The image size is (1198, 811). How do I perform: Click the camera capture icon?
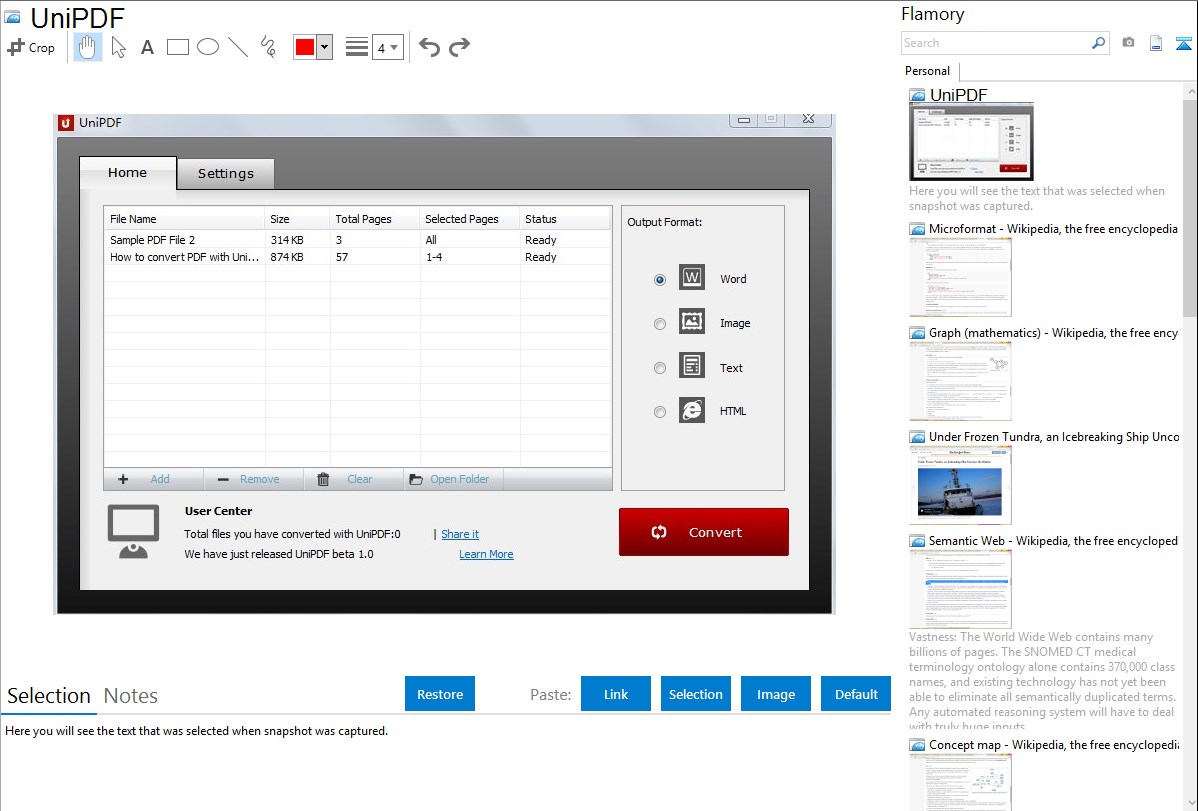coord(1128,43)
